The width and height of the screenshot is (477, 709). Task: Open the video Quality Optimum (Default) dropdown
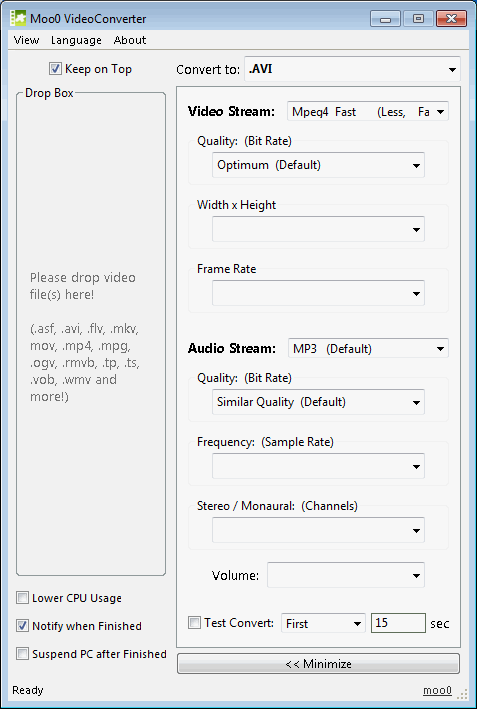point(318,165)
